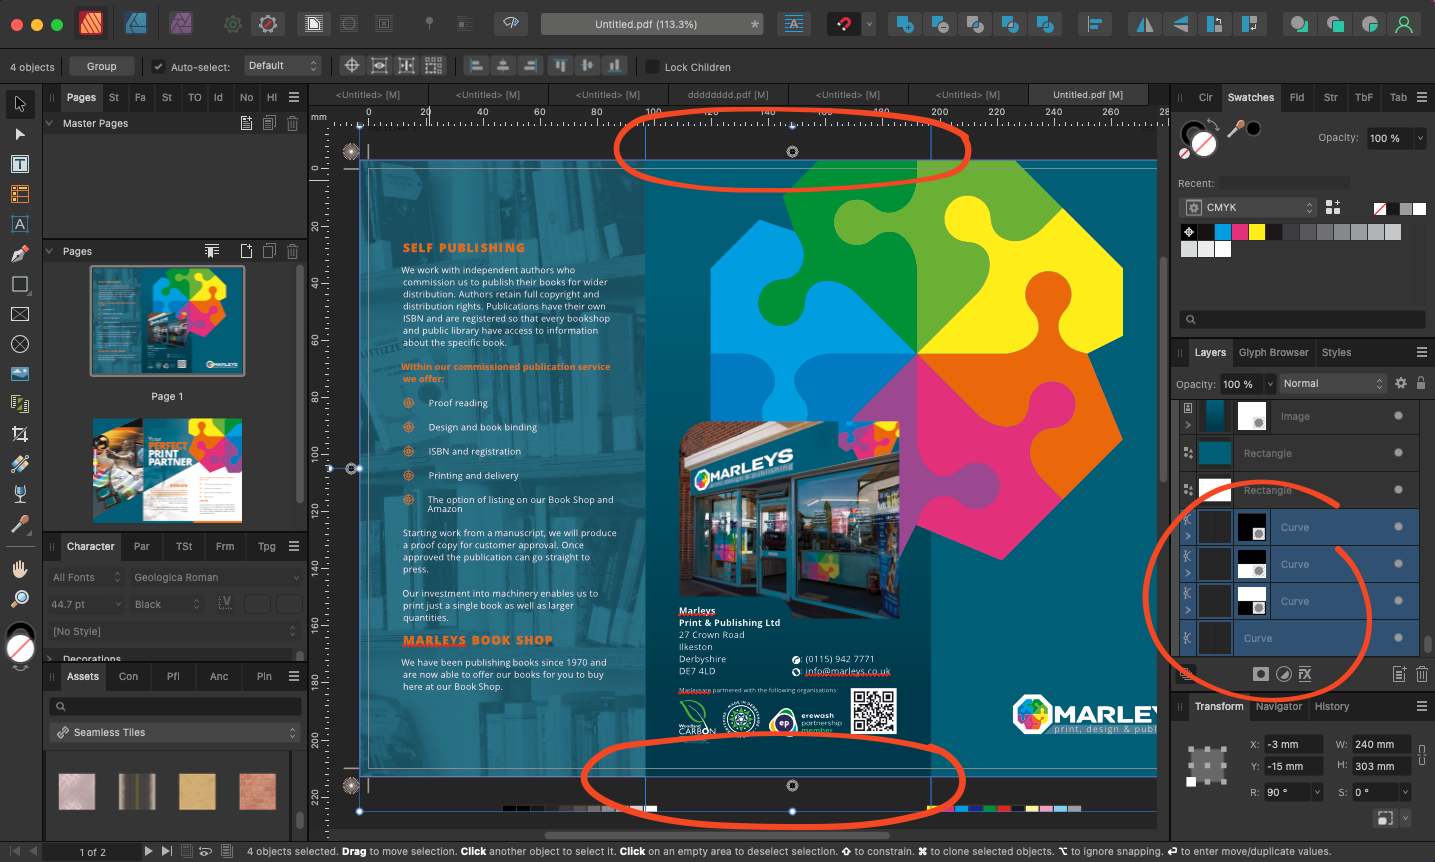Screen dimensions: 1435x862
Task: Toggle visibility of the Image layer
Action: 1398,416
